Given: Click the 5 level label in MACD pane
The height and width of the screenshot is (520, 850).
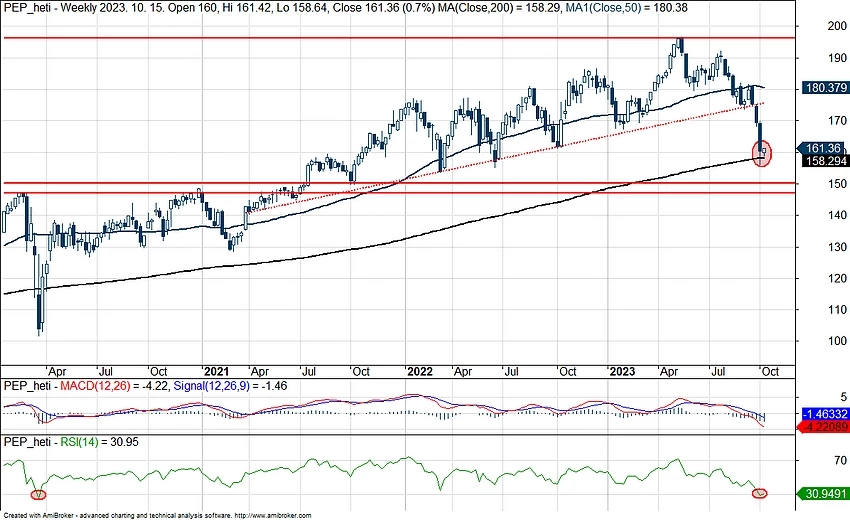Looking at the screenshot, I should tap(843, 397).
